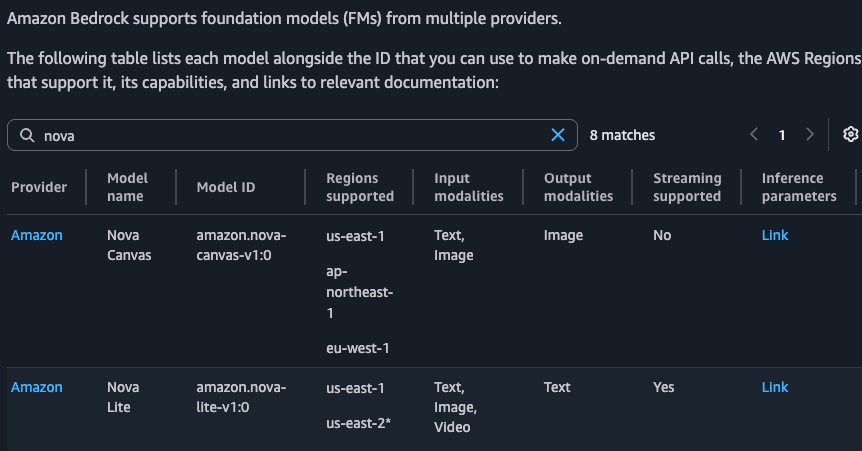This screenshot has height=451, width=862.
Task: Open inference parameters Link for Nova Canvas
Action: point(774,235)
